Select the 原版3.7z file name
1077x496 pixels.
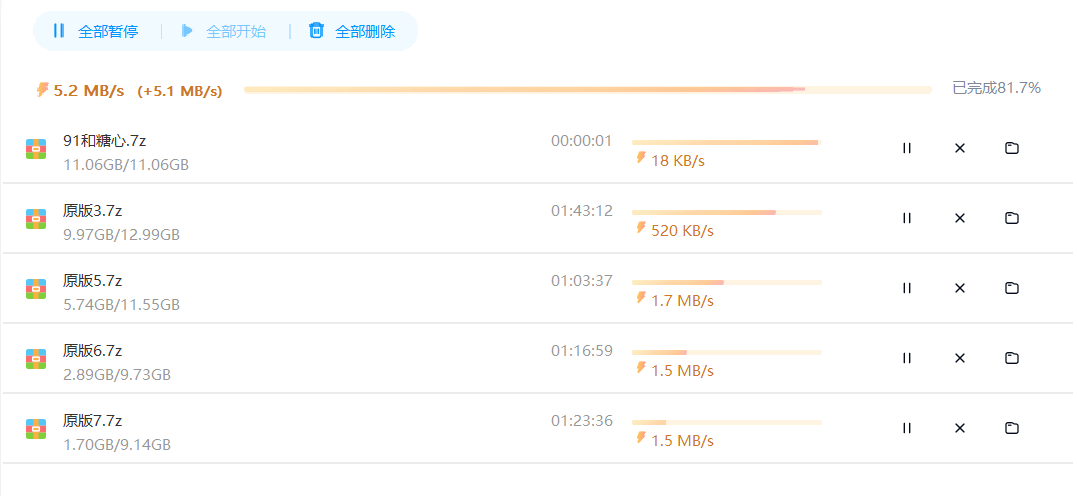click(x=93, y=210)
